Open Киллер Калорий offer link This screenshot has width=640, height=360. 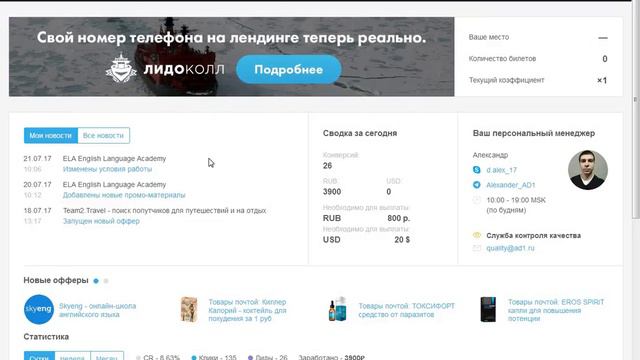point(247,310)
